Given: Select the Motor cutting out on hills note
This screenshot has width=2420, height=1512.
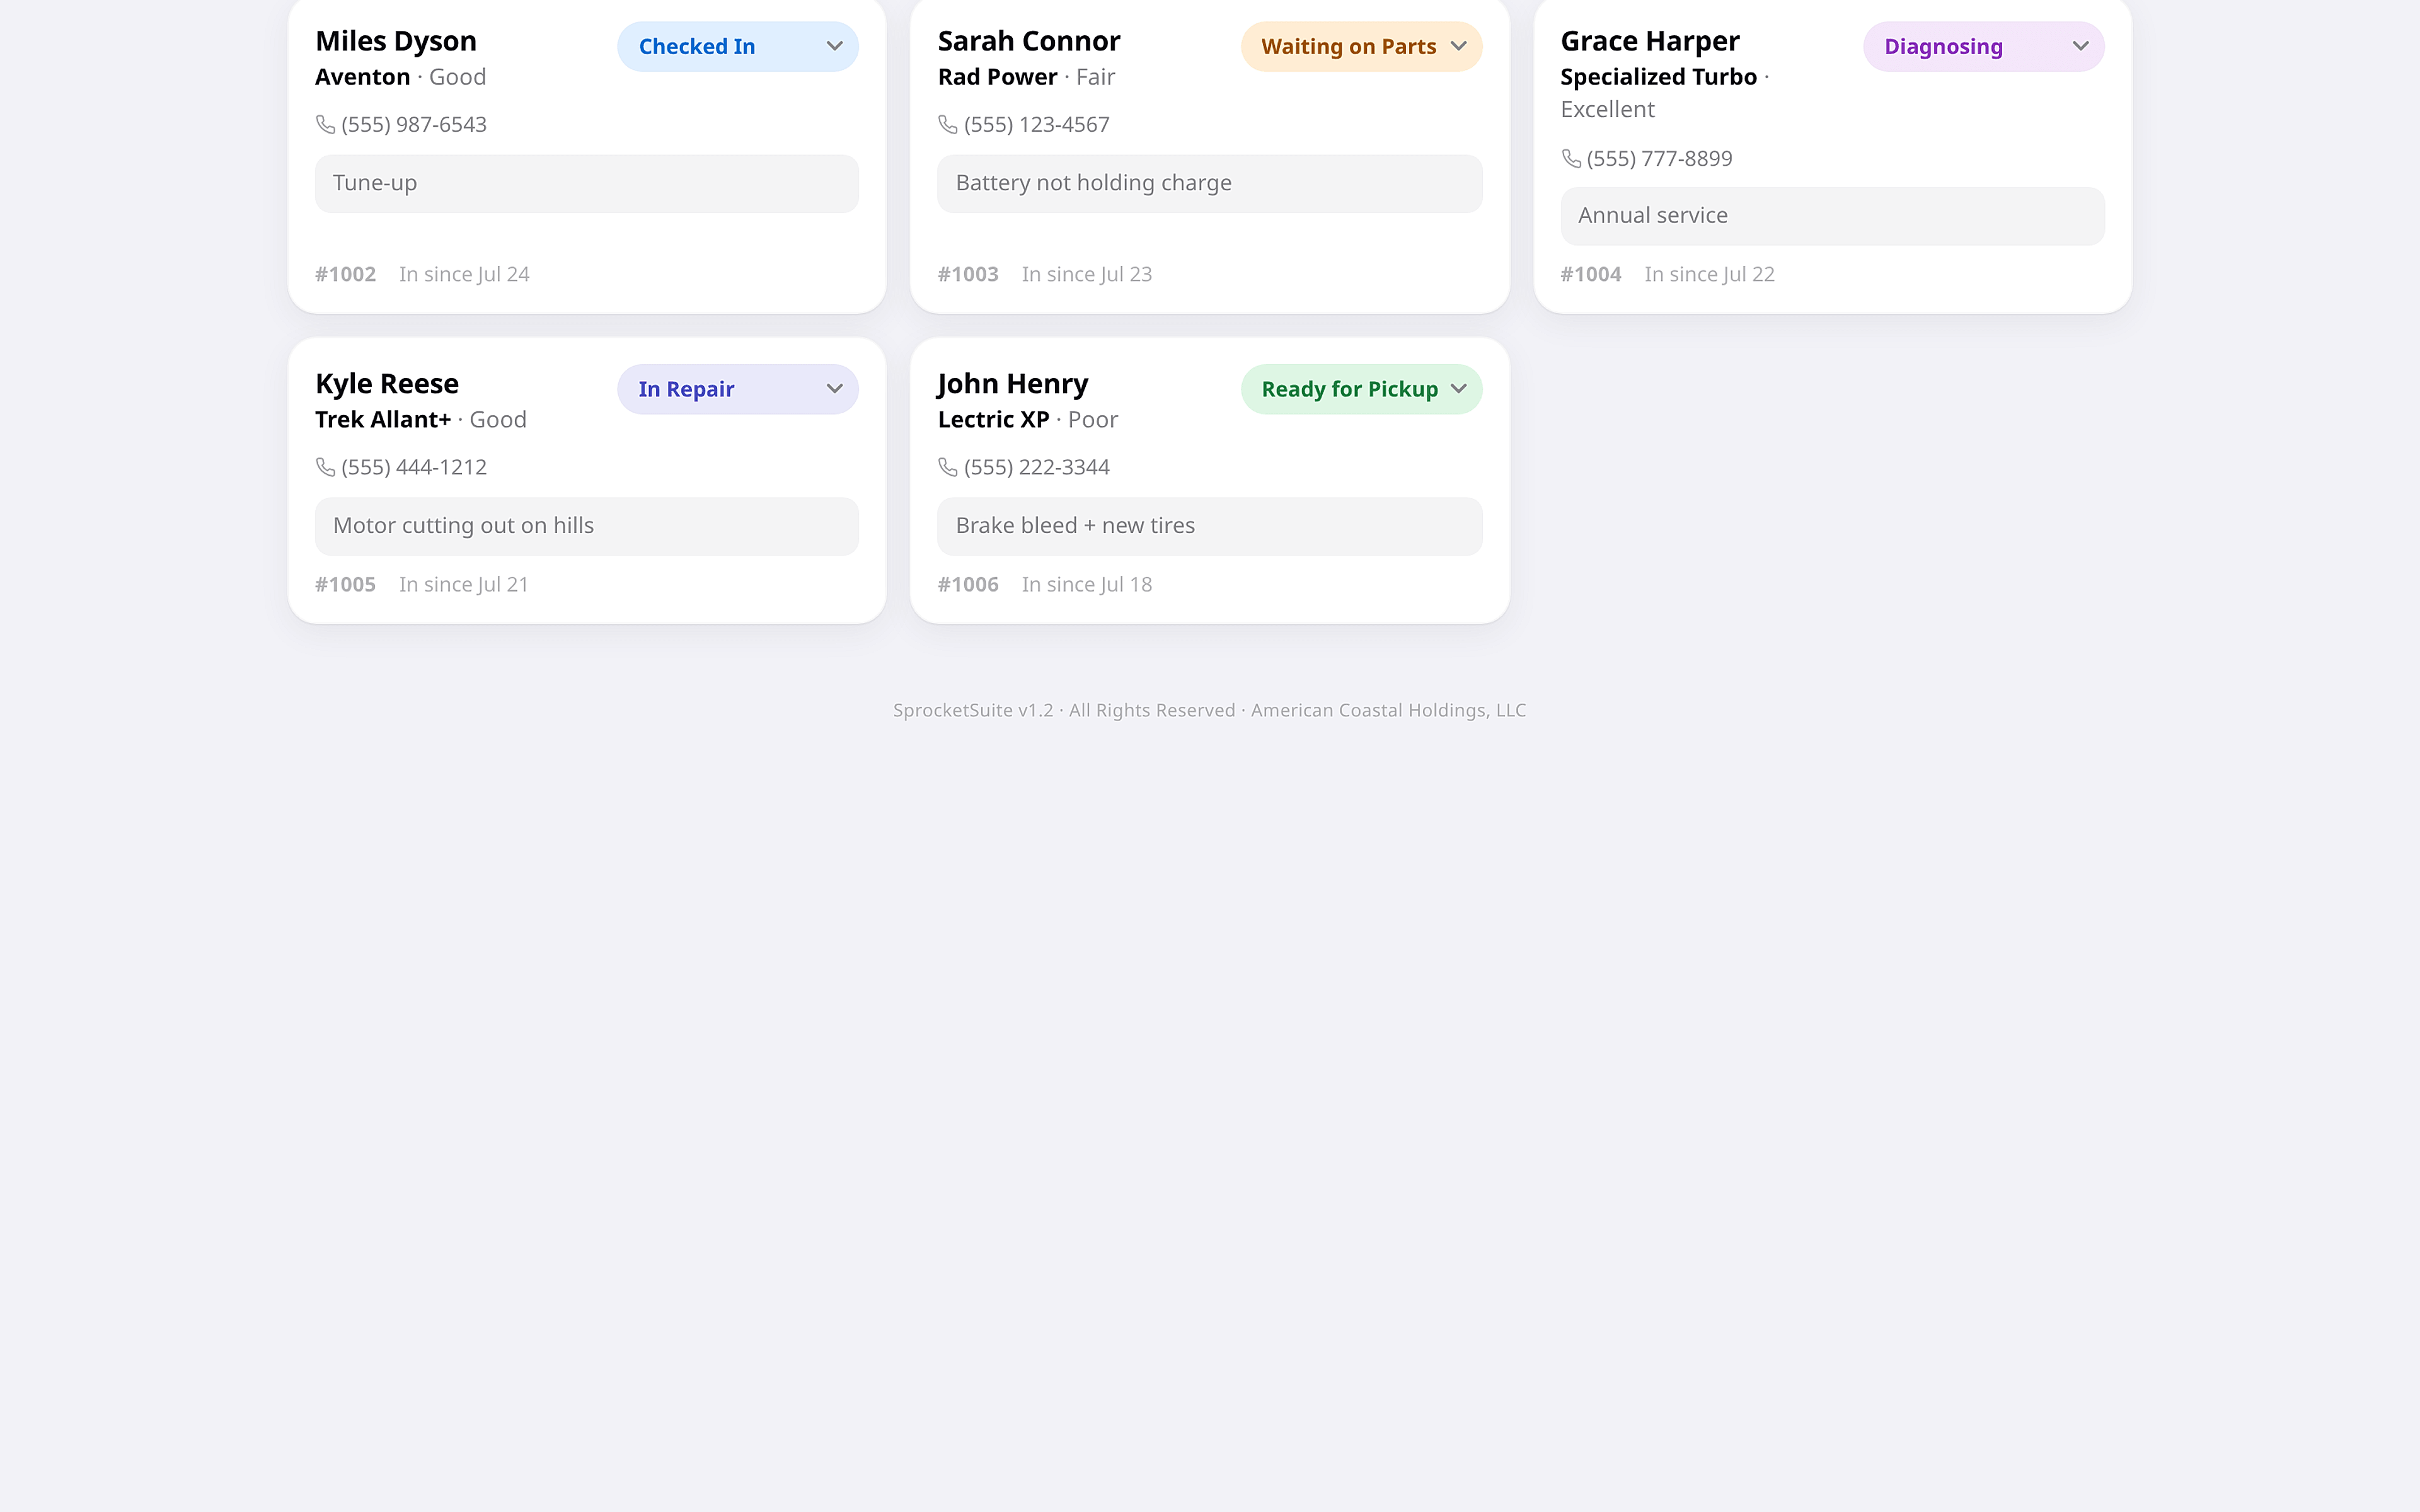Looking at the screenshot, I should tap(587, 526).
